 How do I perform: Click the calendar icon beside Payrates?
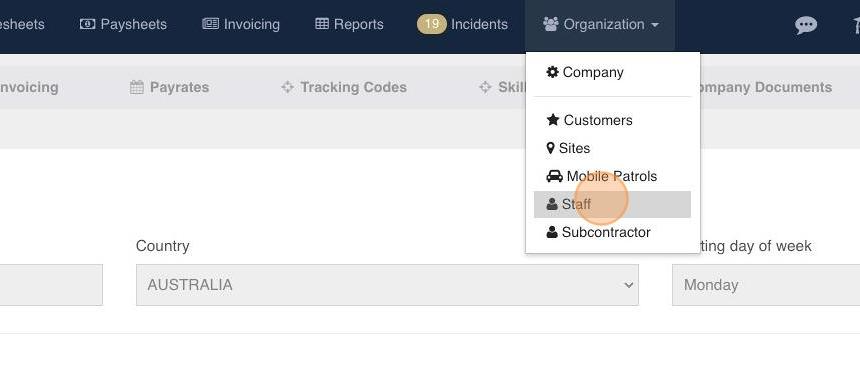(x=137, y=87)
